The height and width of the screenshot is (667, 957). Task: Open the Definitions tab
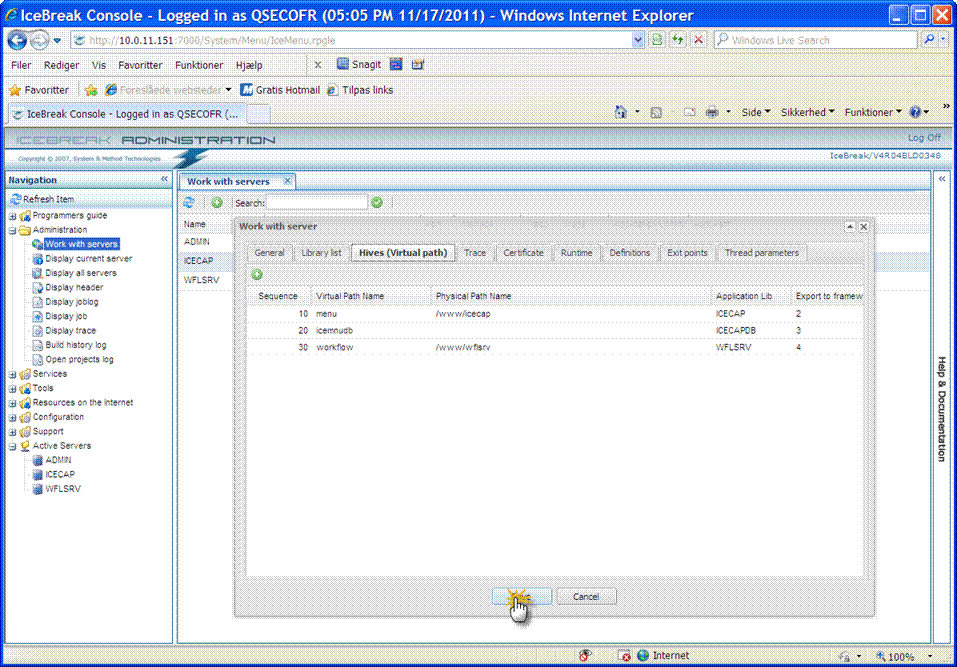(x=629, y=253)
